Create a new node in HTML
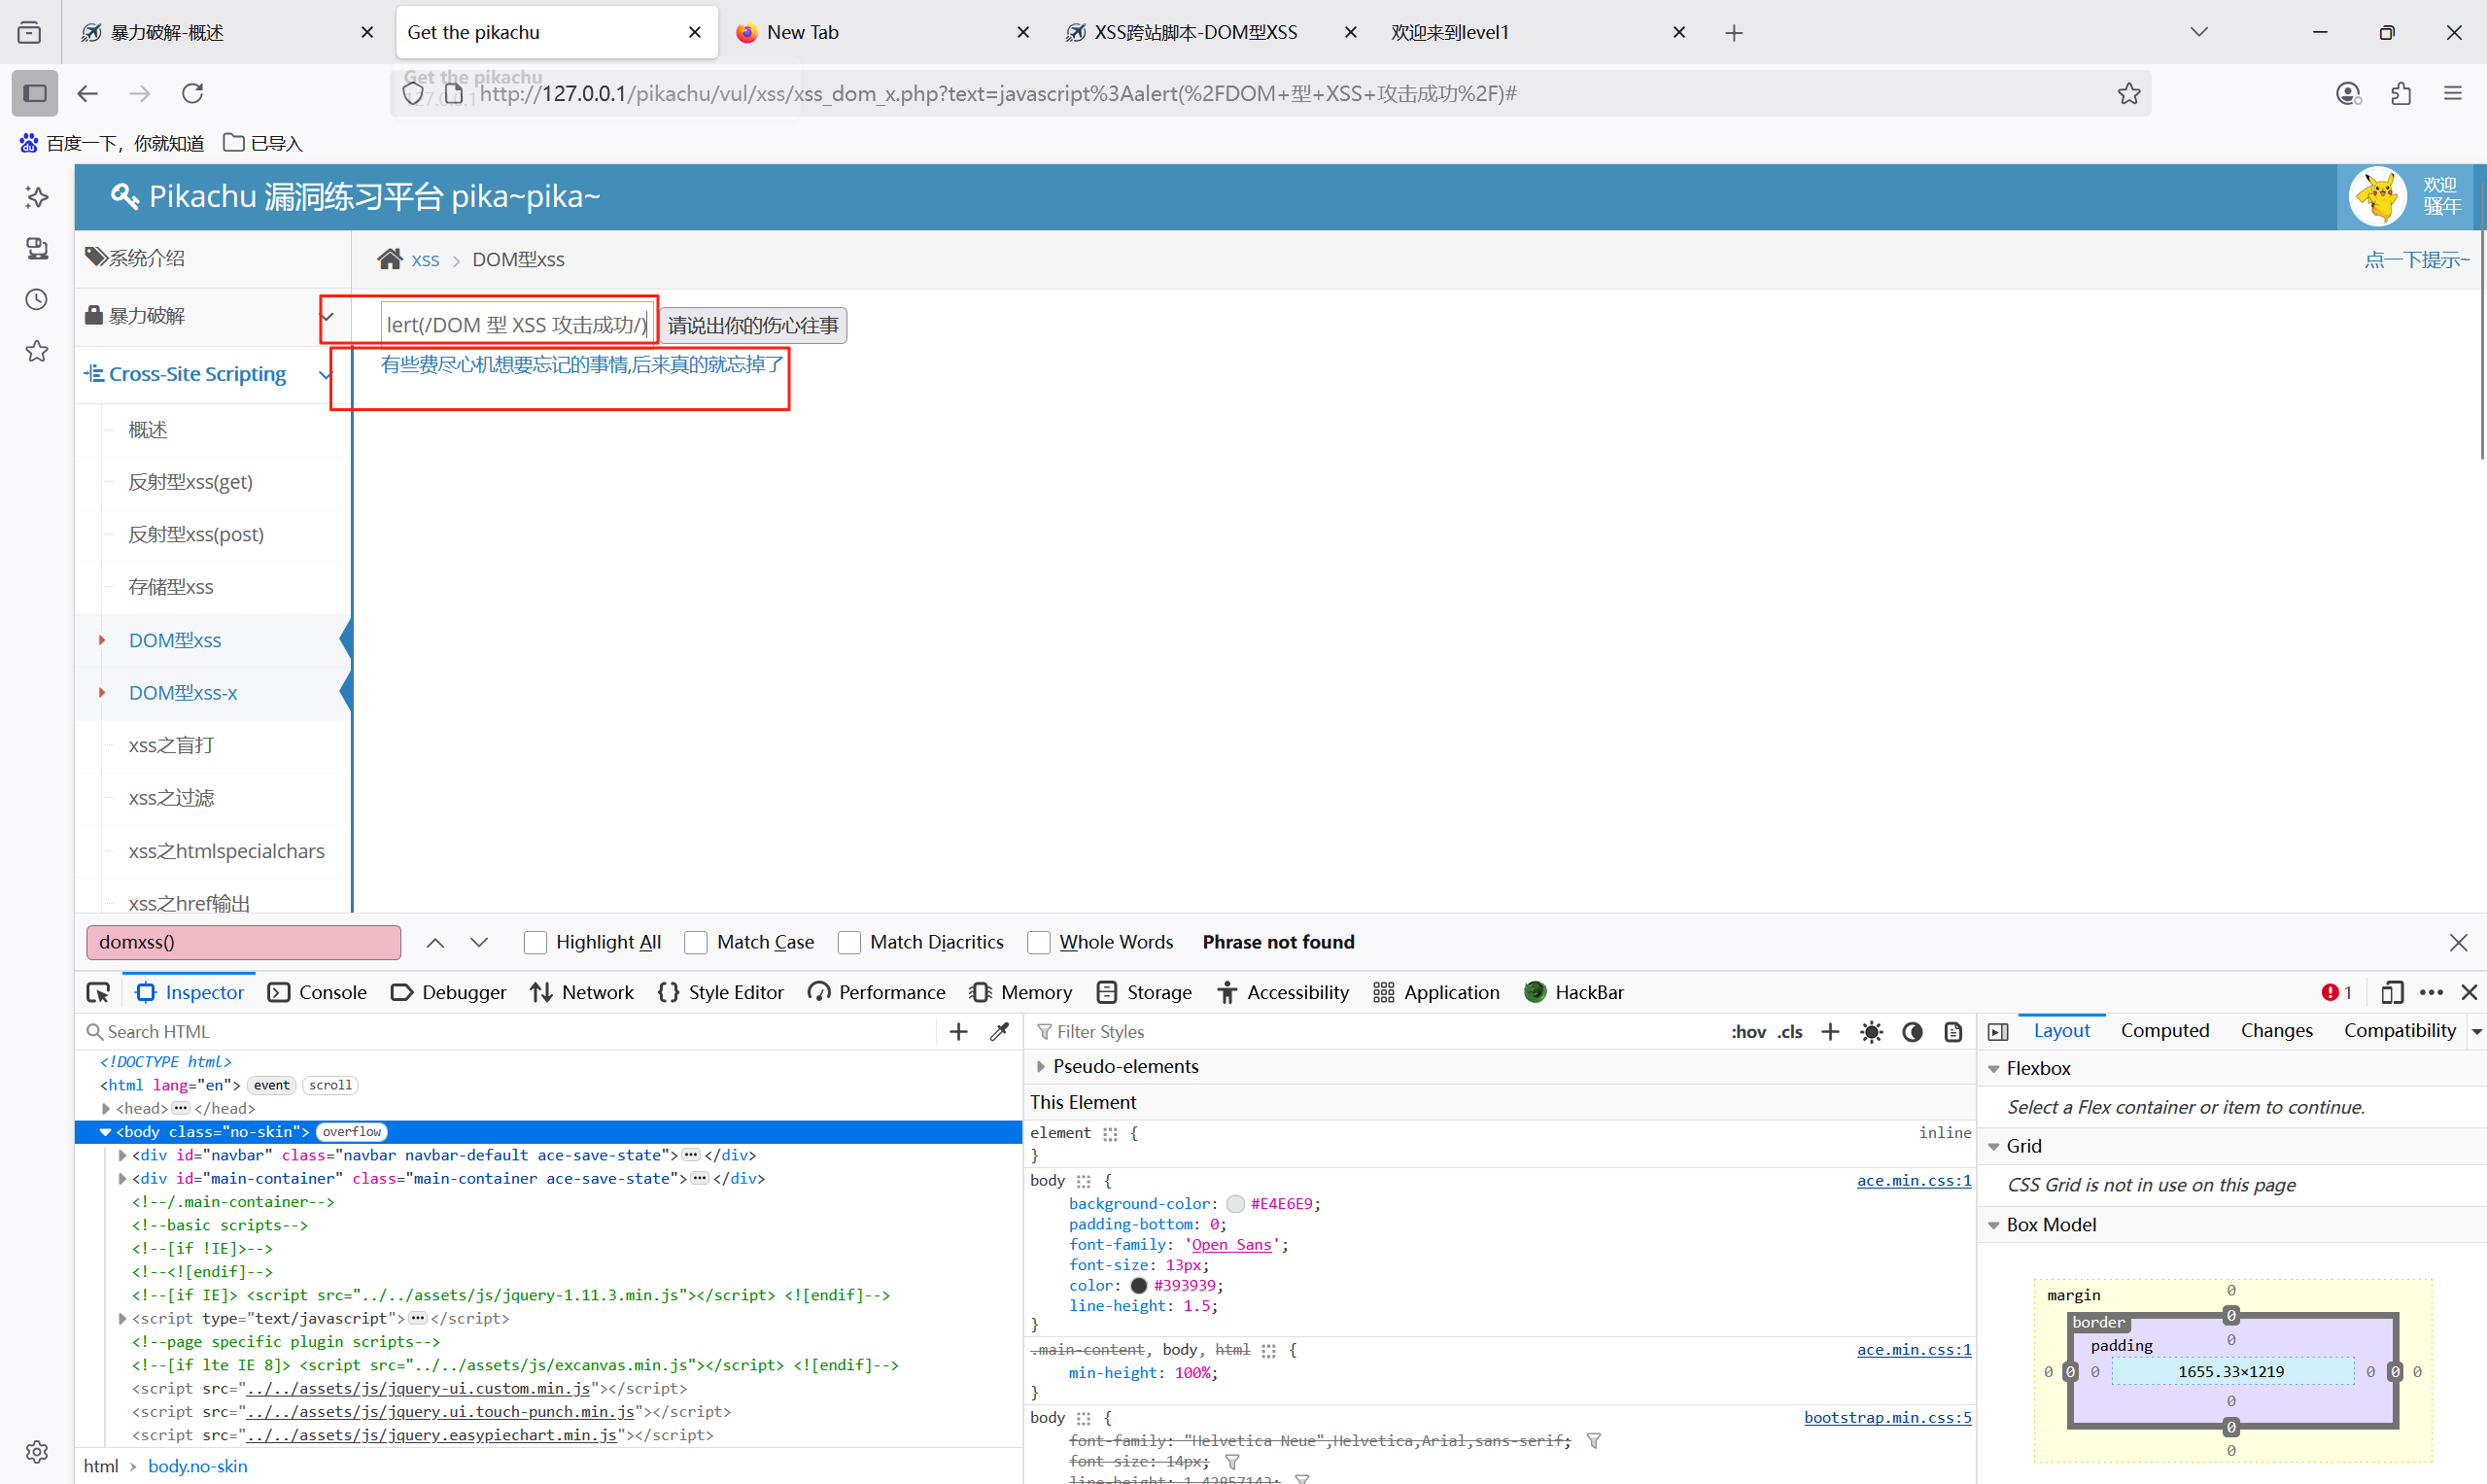2487x1484 pixels. 958,1031
